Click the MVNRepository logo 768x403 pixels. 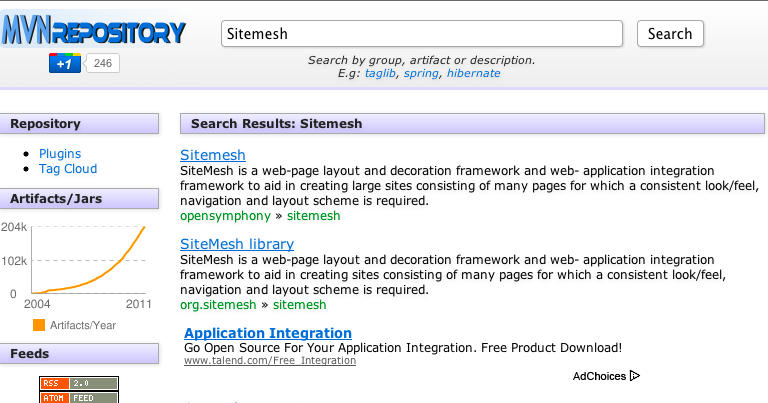coord(94,30)
